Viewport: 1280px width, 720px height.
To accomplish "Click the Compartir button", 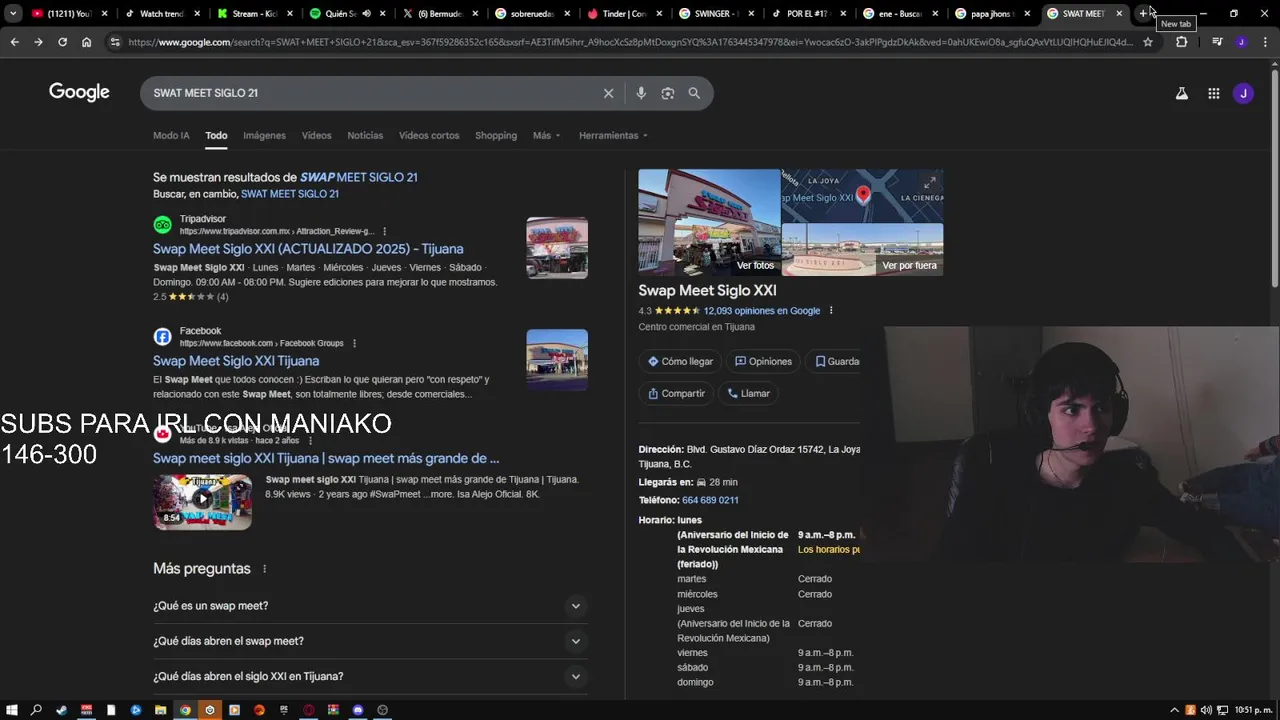I will (677, 394).
